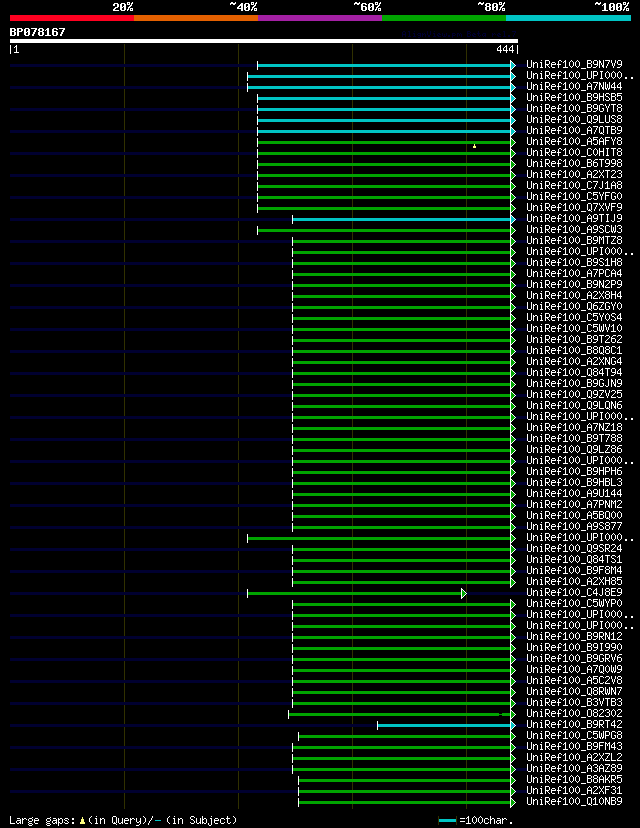Open hit UniRef100_B9MTZ8
Screen dimensions: 640x828
pyautogui.click(x=574, y=241)
